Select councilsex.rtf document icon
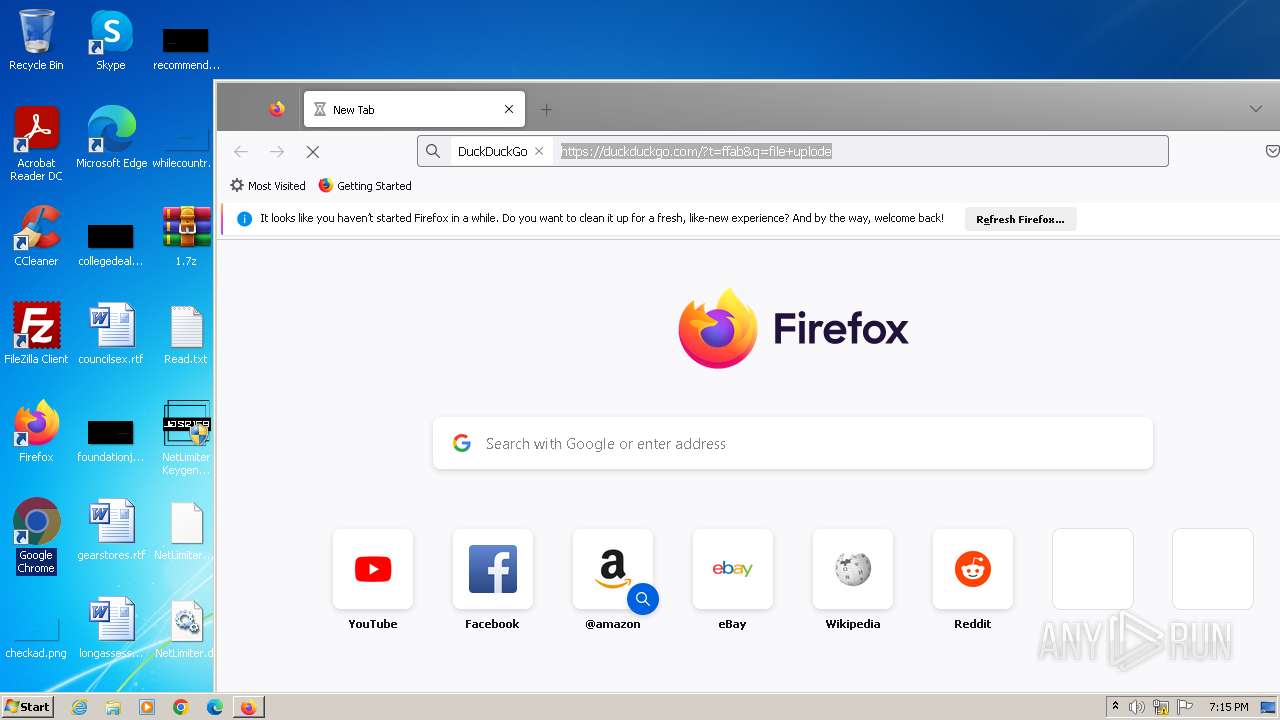The image size is (1280, 720). [x=111, y=334]
